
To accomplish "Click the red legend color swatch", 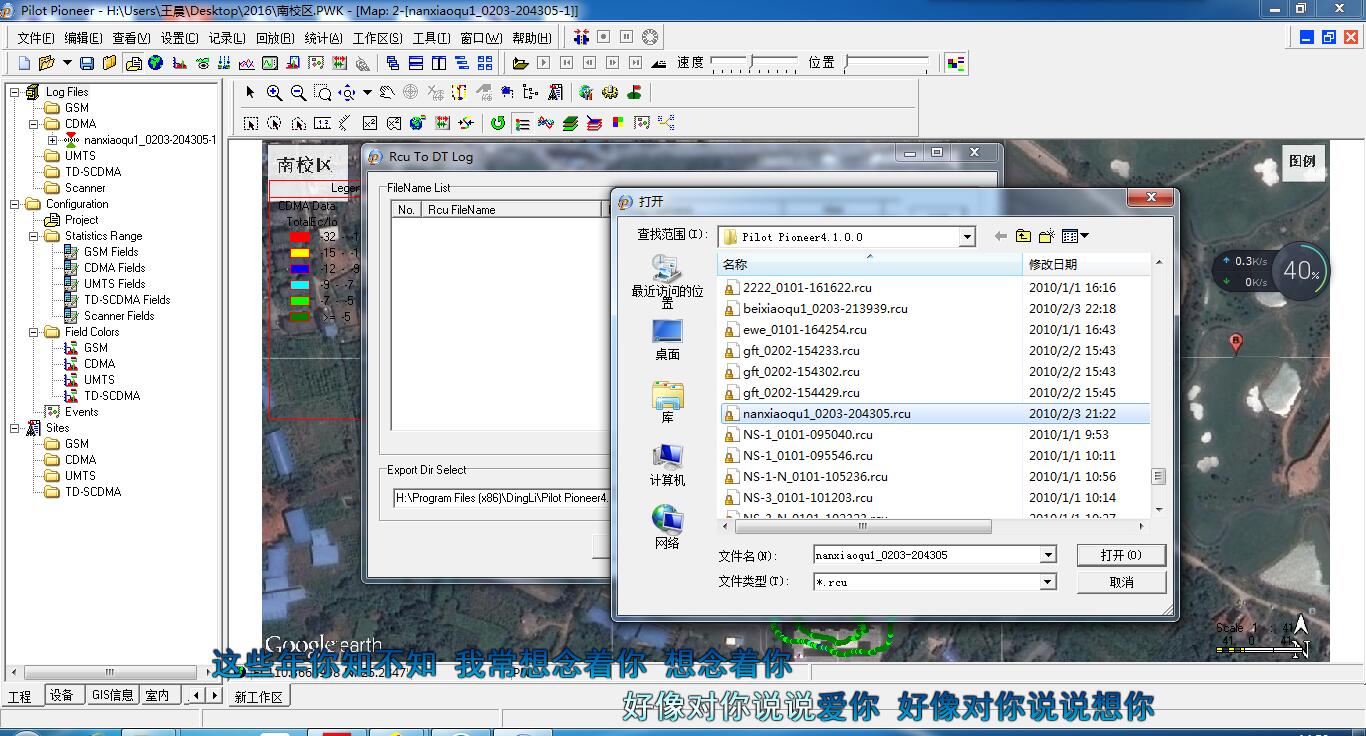I will pyautogui.click(x=299, y=237).
